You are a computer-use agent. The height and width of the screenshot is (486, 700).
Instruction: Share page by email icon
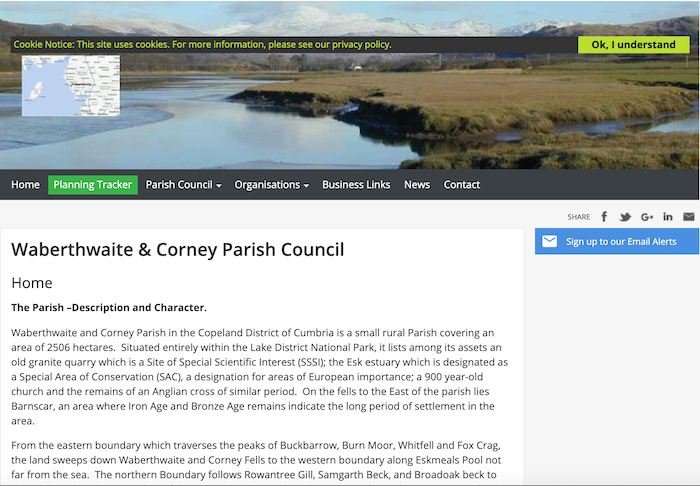pos(688,217)
